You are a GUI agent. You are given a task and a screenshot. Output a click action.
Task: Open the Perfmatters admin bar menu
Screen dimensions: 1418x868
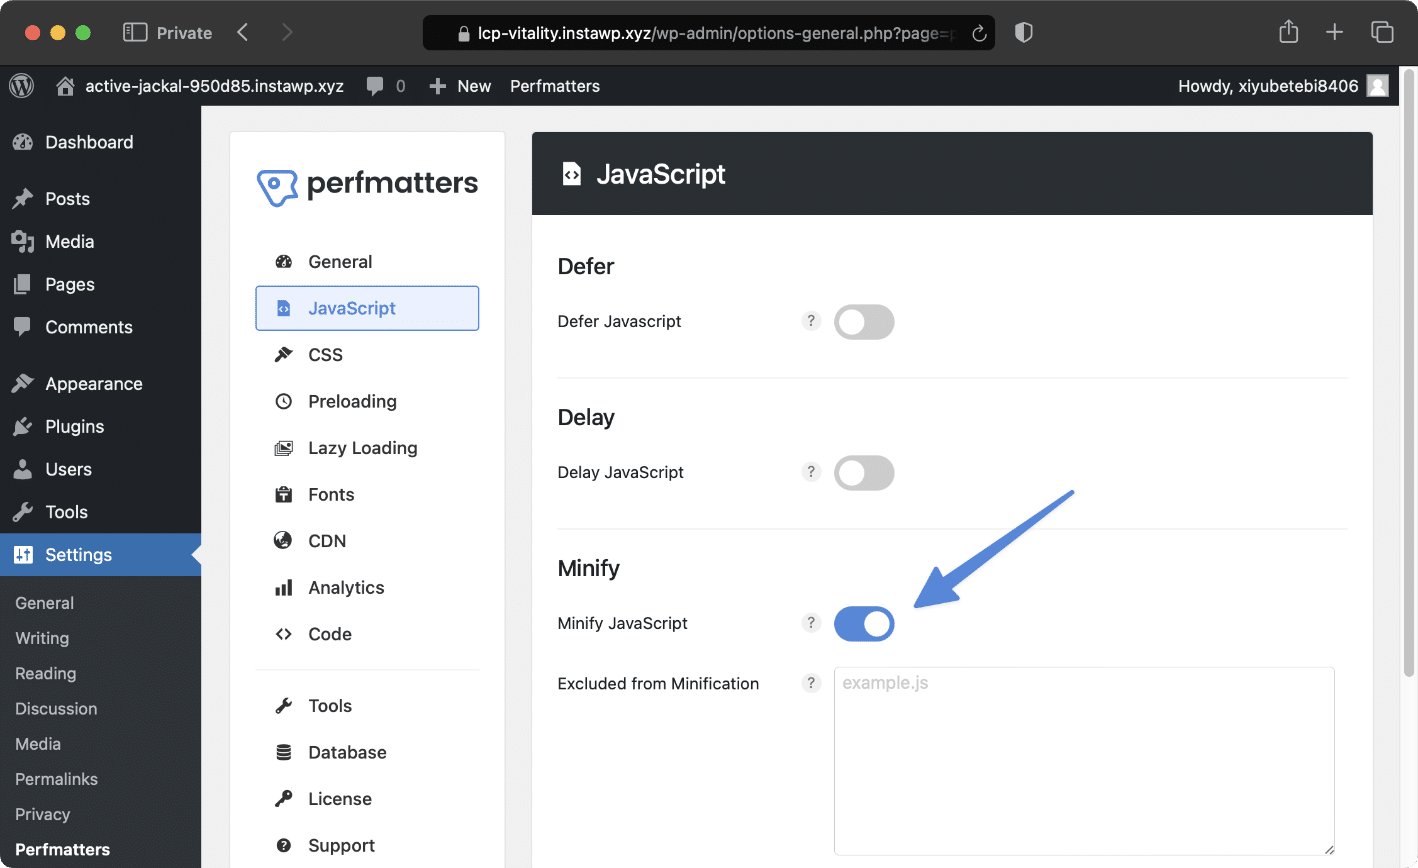coord(554,86)
